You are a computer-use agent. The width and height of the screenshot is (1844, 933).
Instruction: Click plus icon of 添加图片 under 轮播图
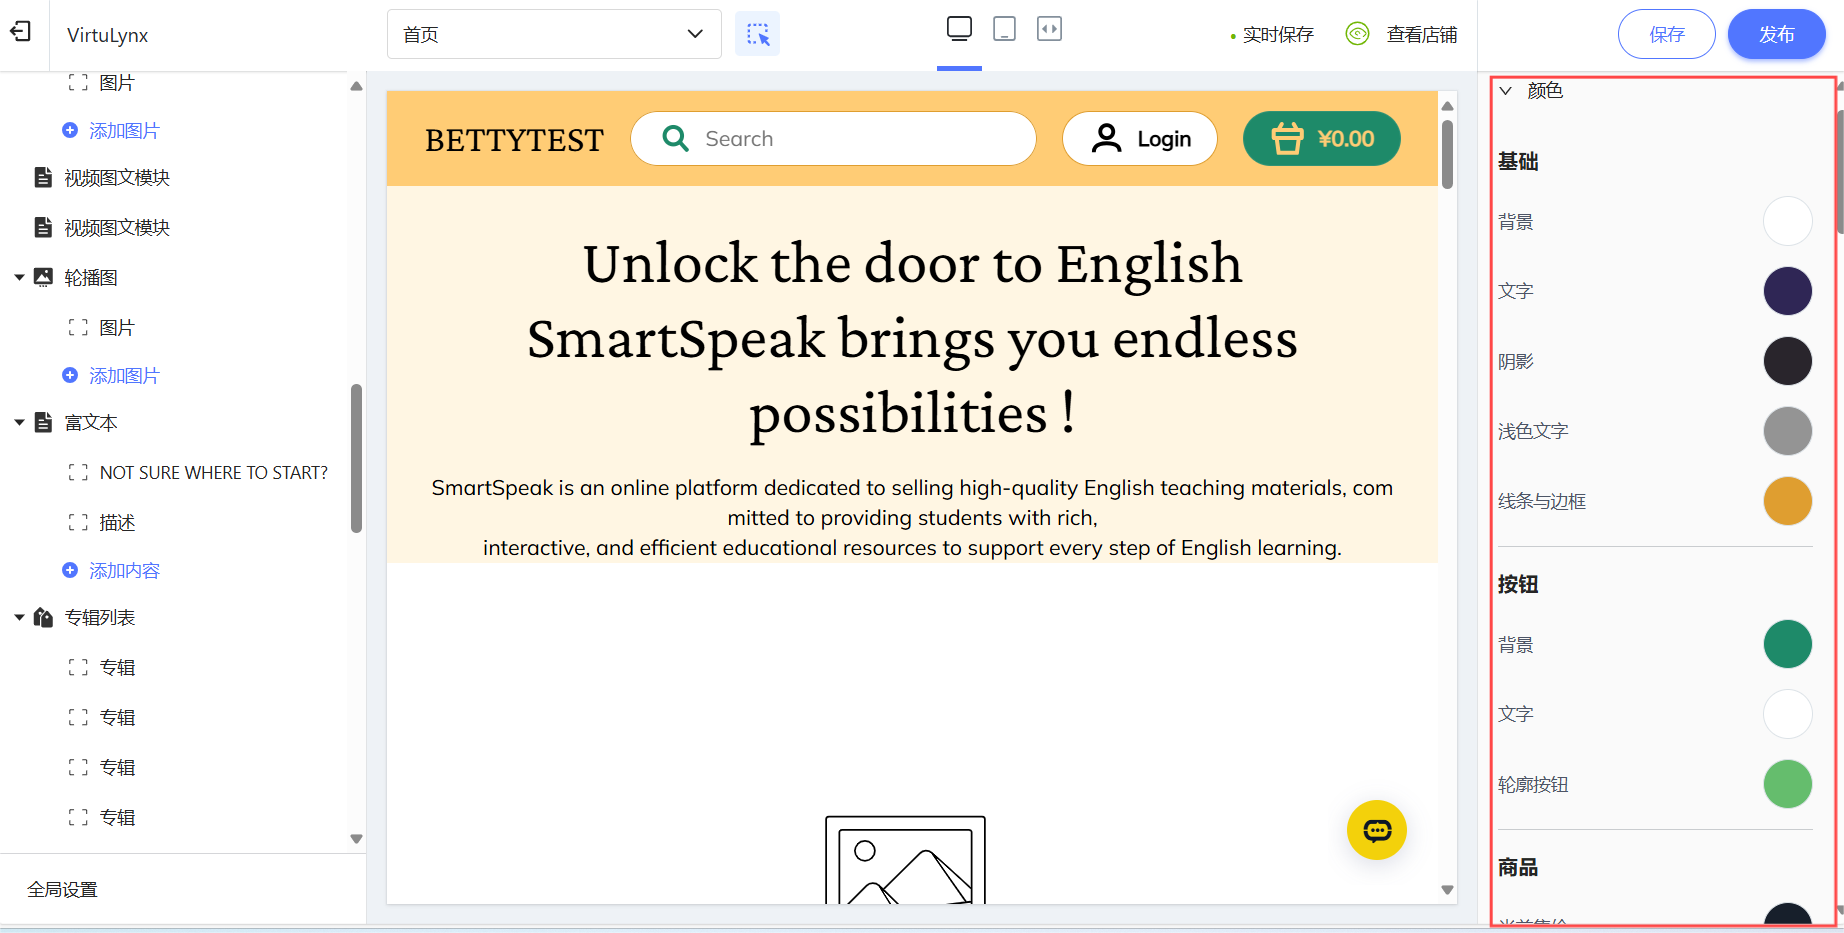click(70, 375)
